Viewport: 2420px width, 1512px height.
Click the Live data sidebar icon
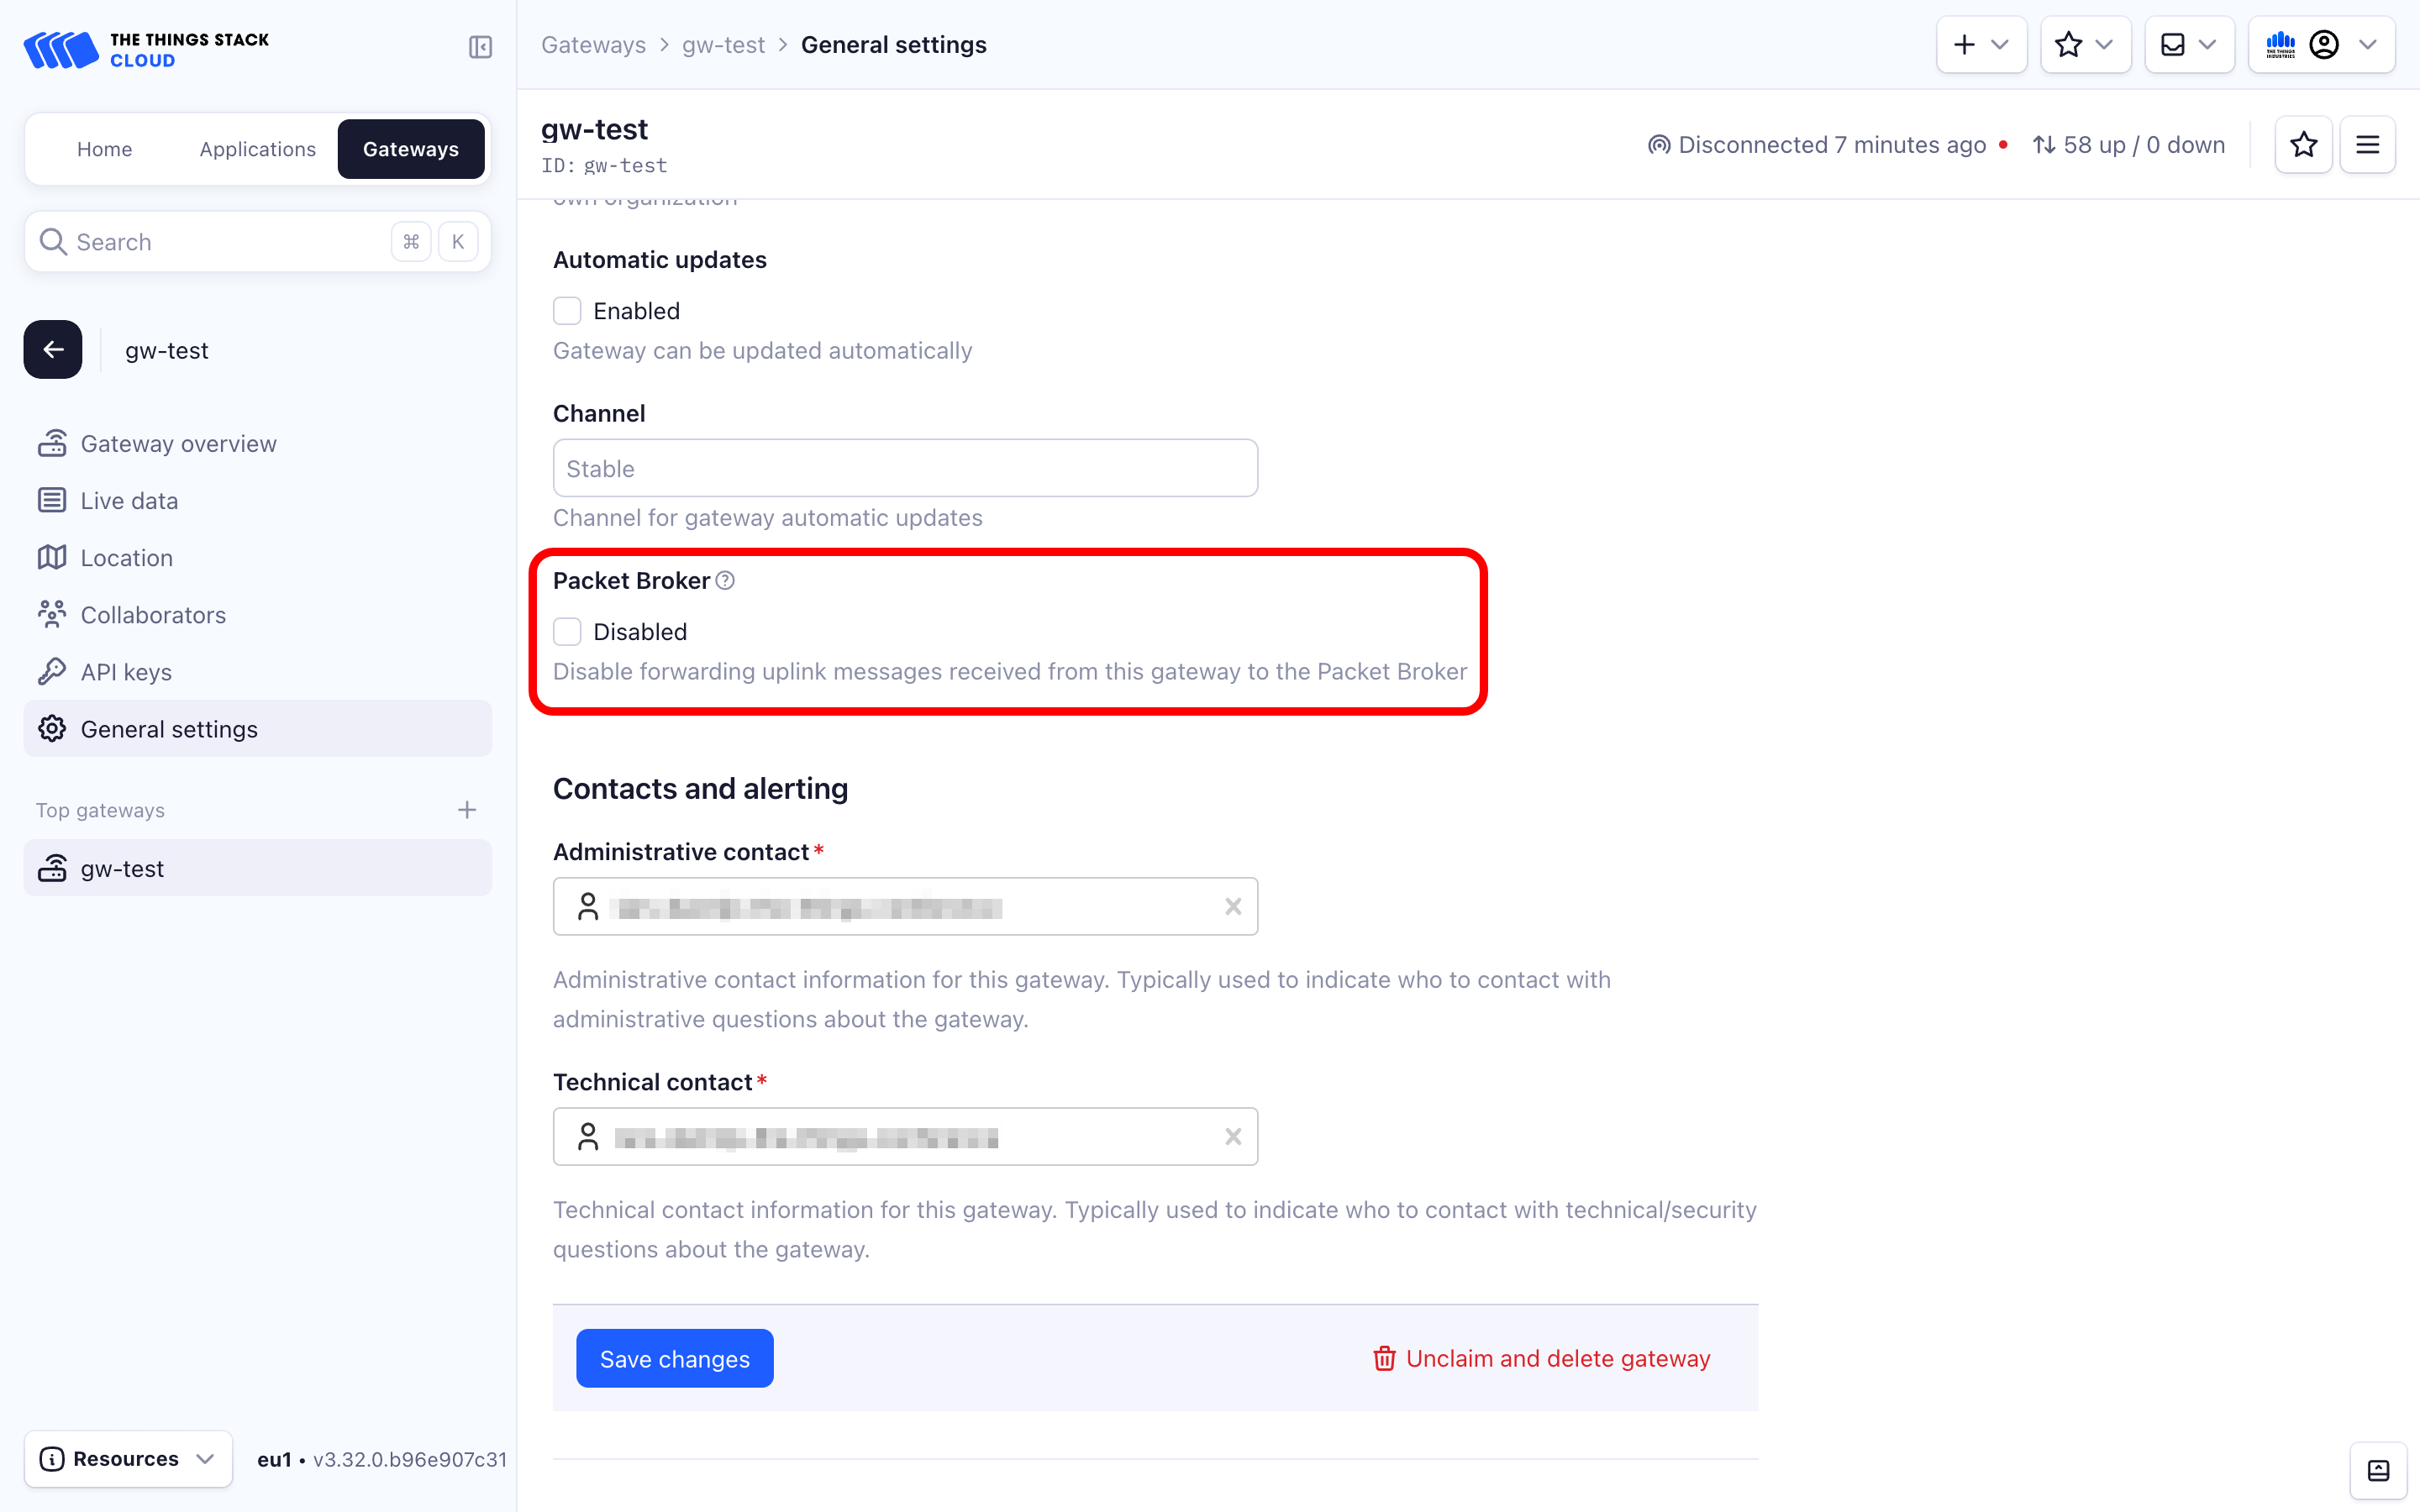52,501
